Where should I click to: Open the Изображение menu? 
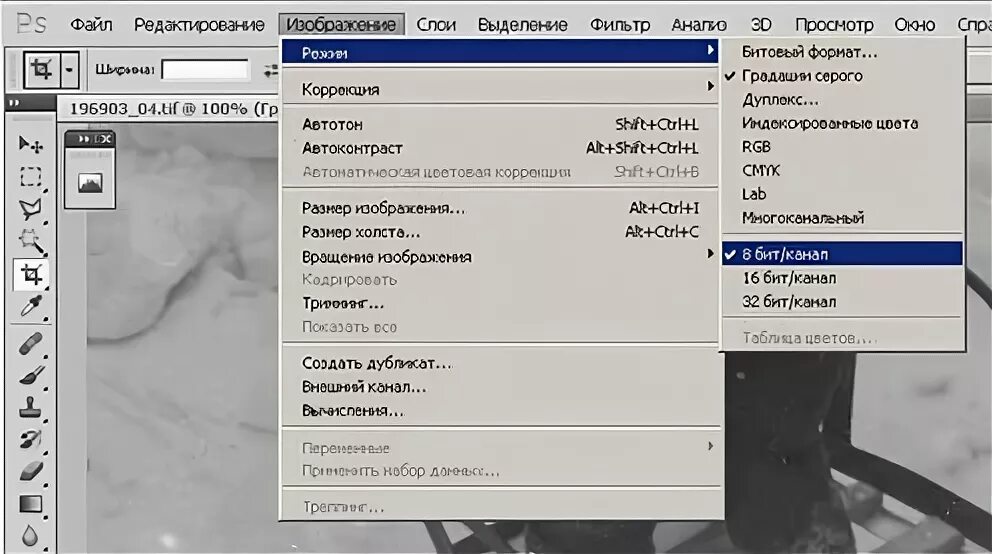[341, 25]
